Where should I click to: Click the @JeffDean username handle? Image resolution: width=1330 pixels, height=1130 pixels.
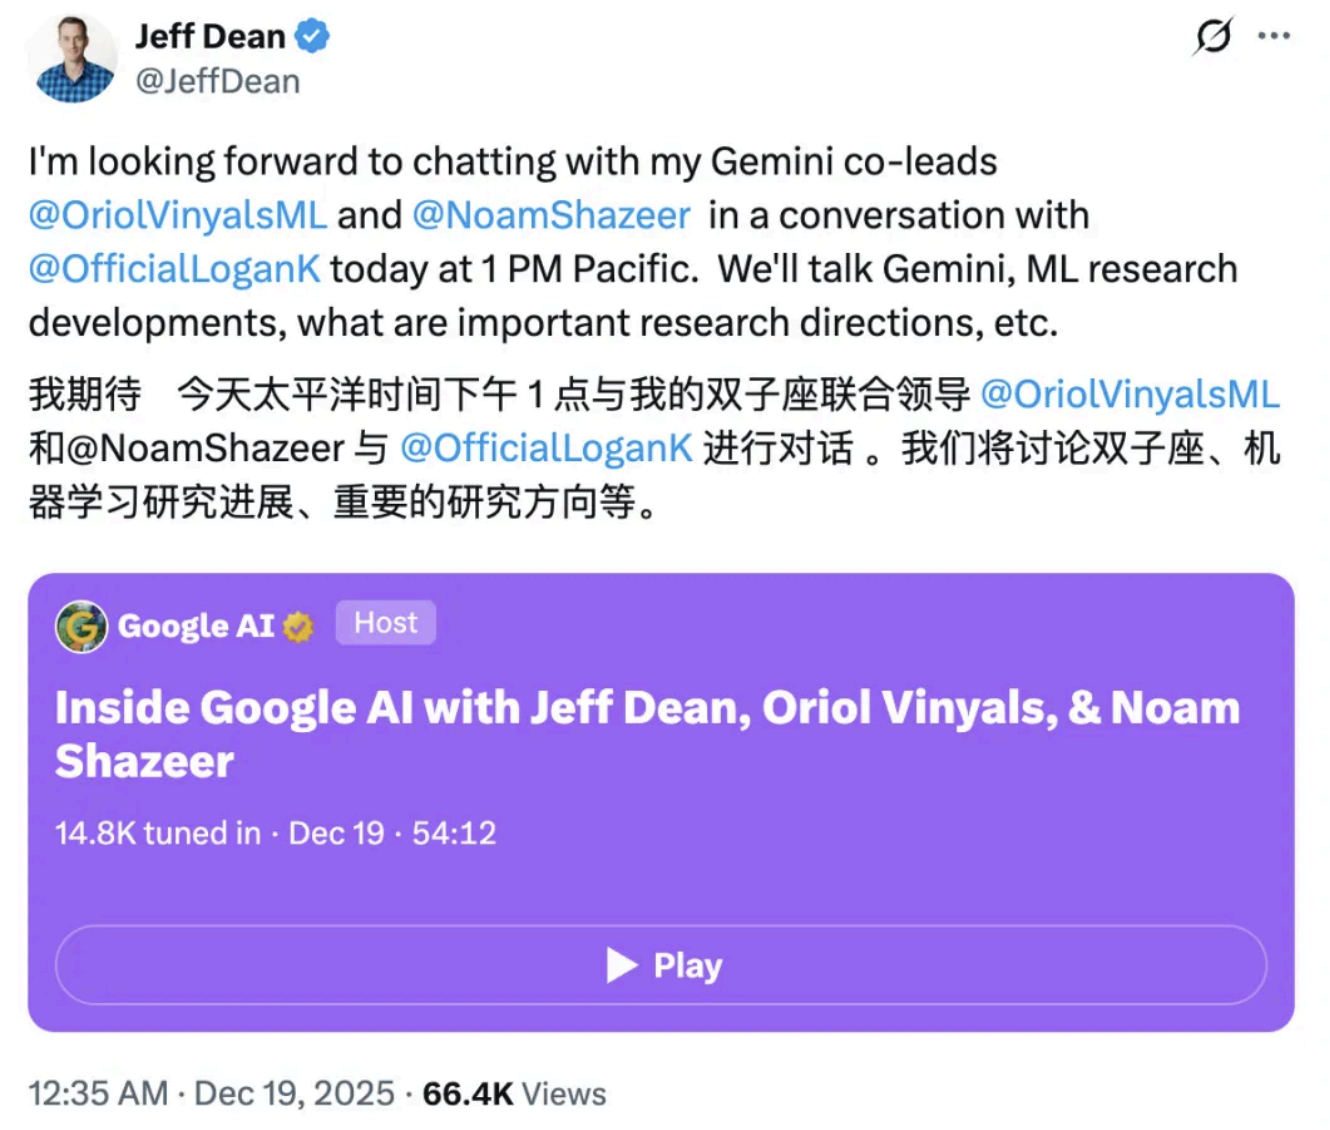click(216, 80)
